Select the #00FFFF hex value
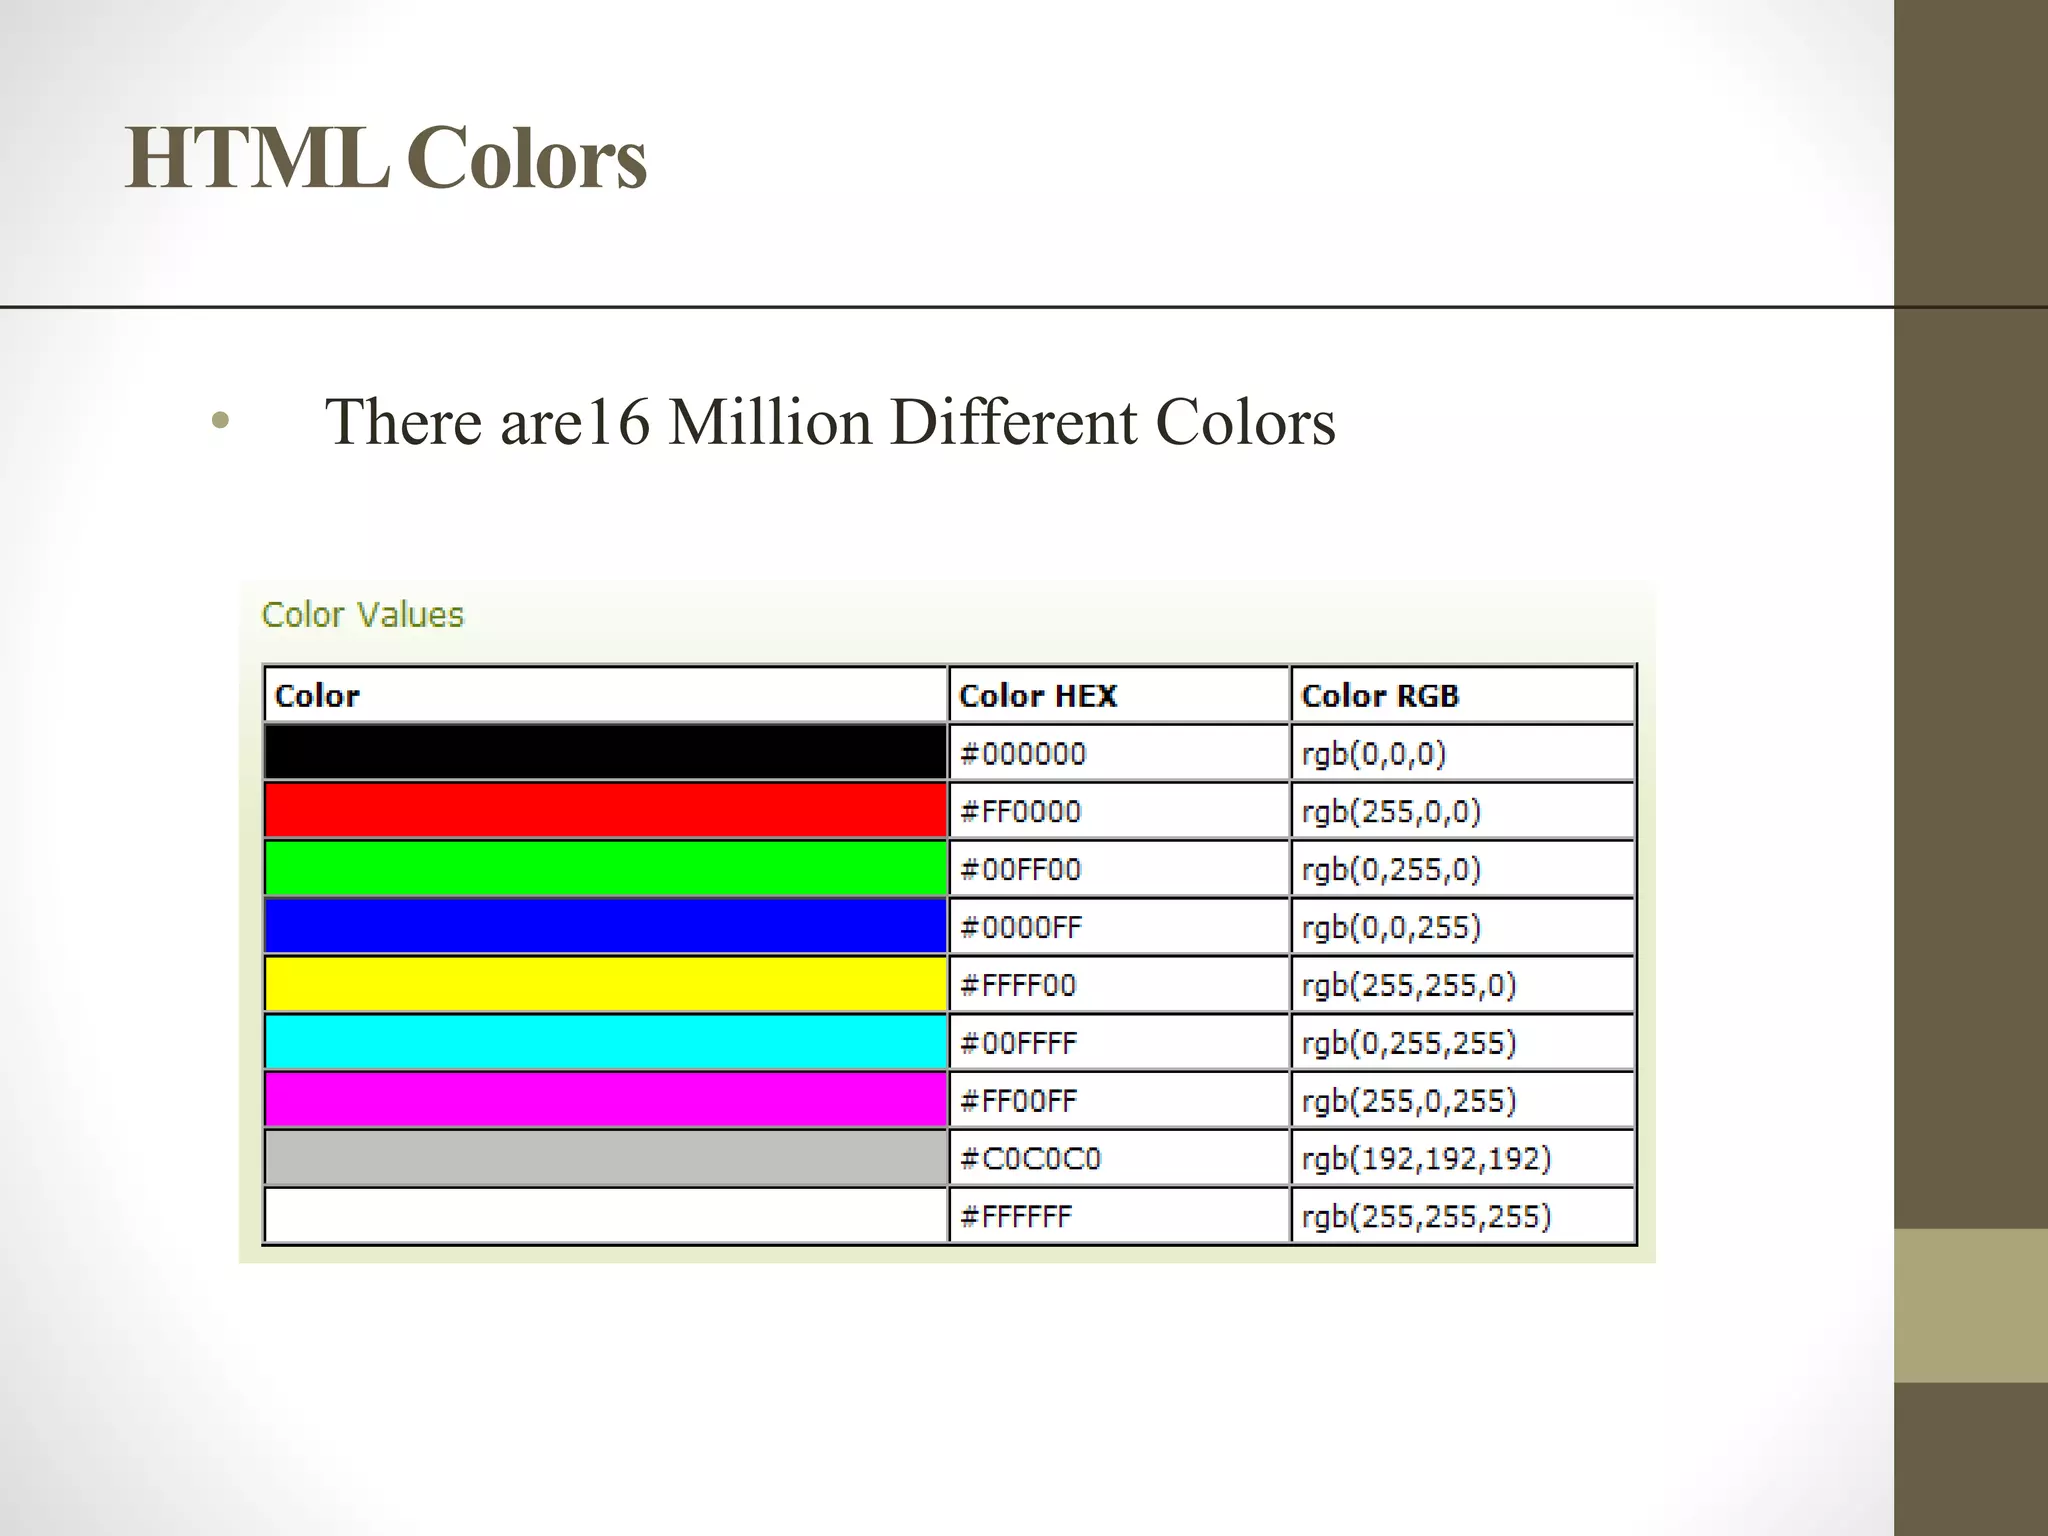The width and height of the screenshot is (2048, 1536). tap(1019, 1044)
